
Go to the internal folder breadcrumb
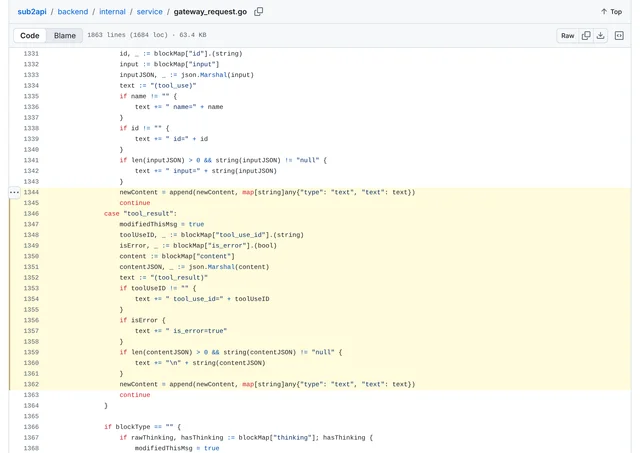tap(112, 12)
